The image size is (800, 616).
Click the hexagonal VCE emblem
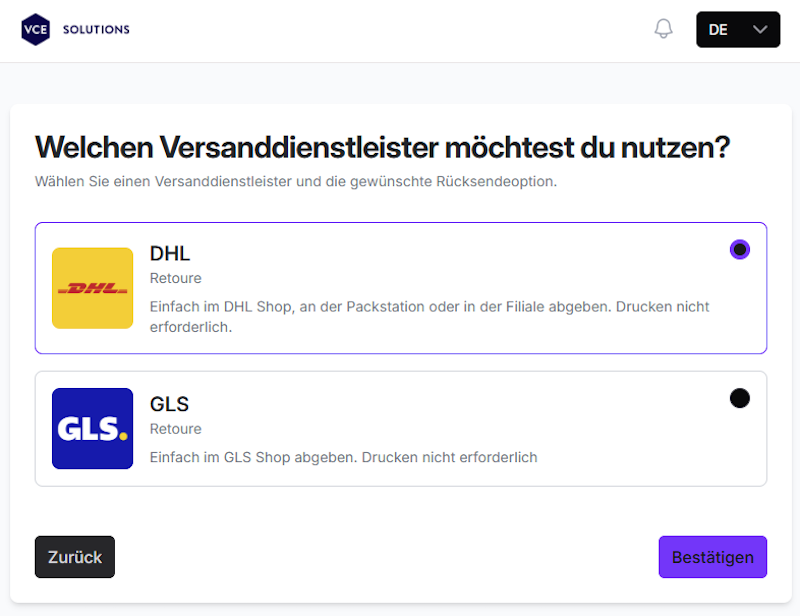click(x=34, y=28)
